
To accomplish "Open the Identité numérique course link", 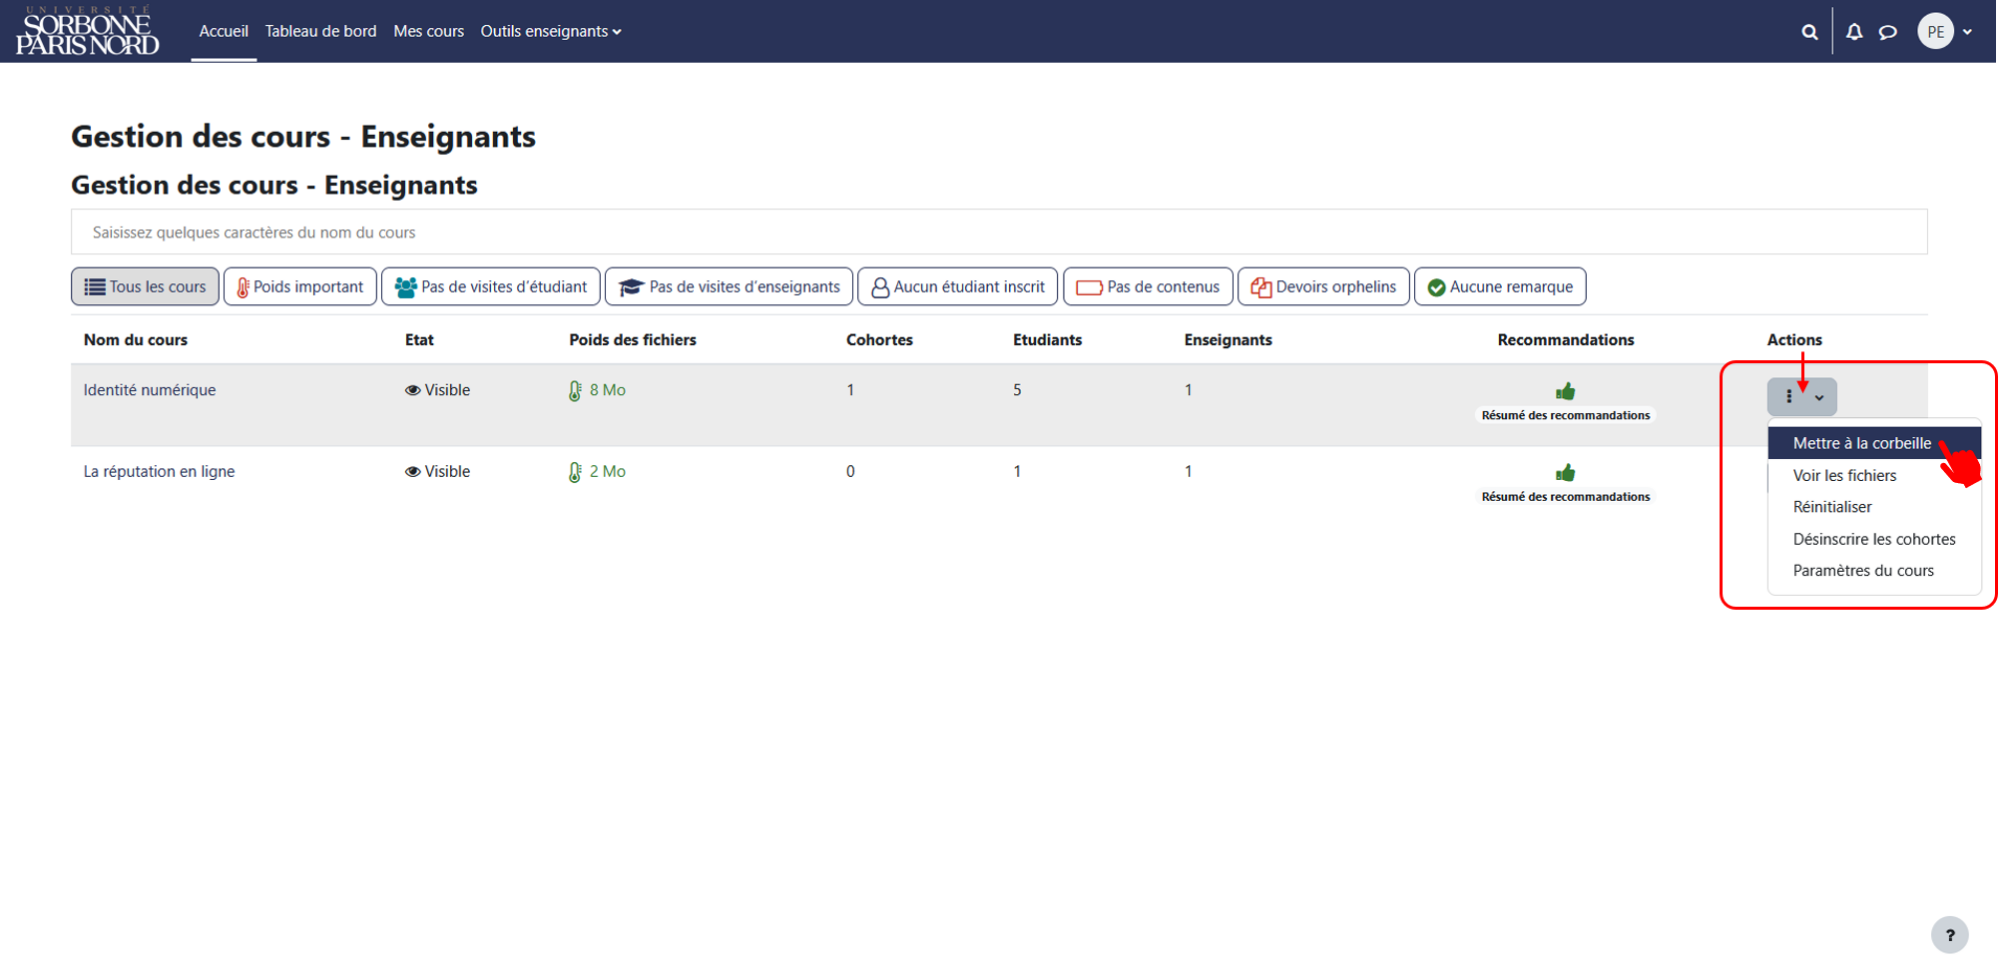I will 150,391.
